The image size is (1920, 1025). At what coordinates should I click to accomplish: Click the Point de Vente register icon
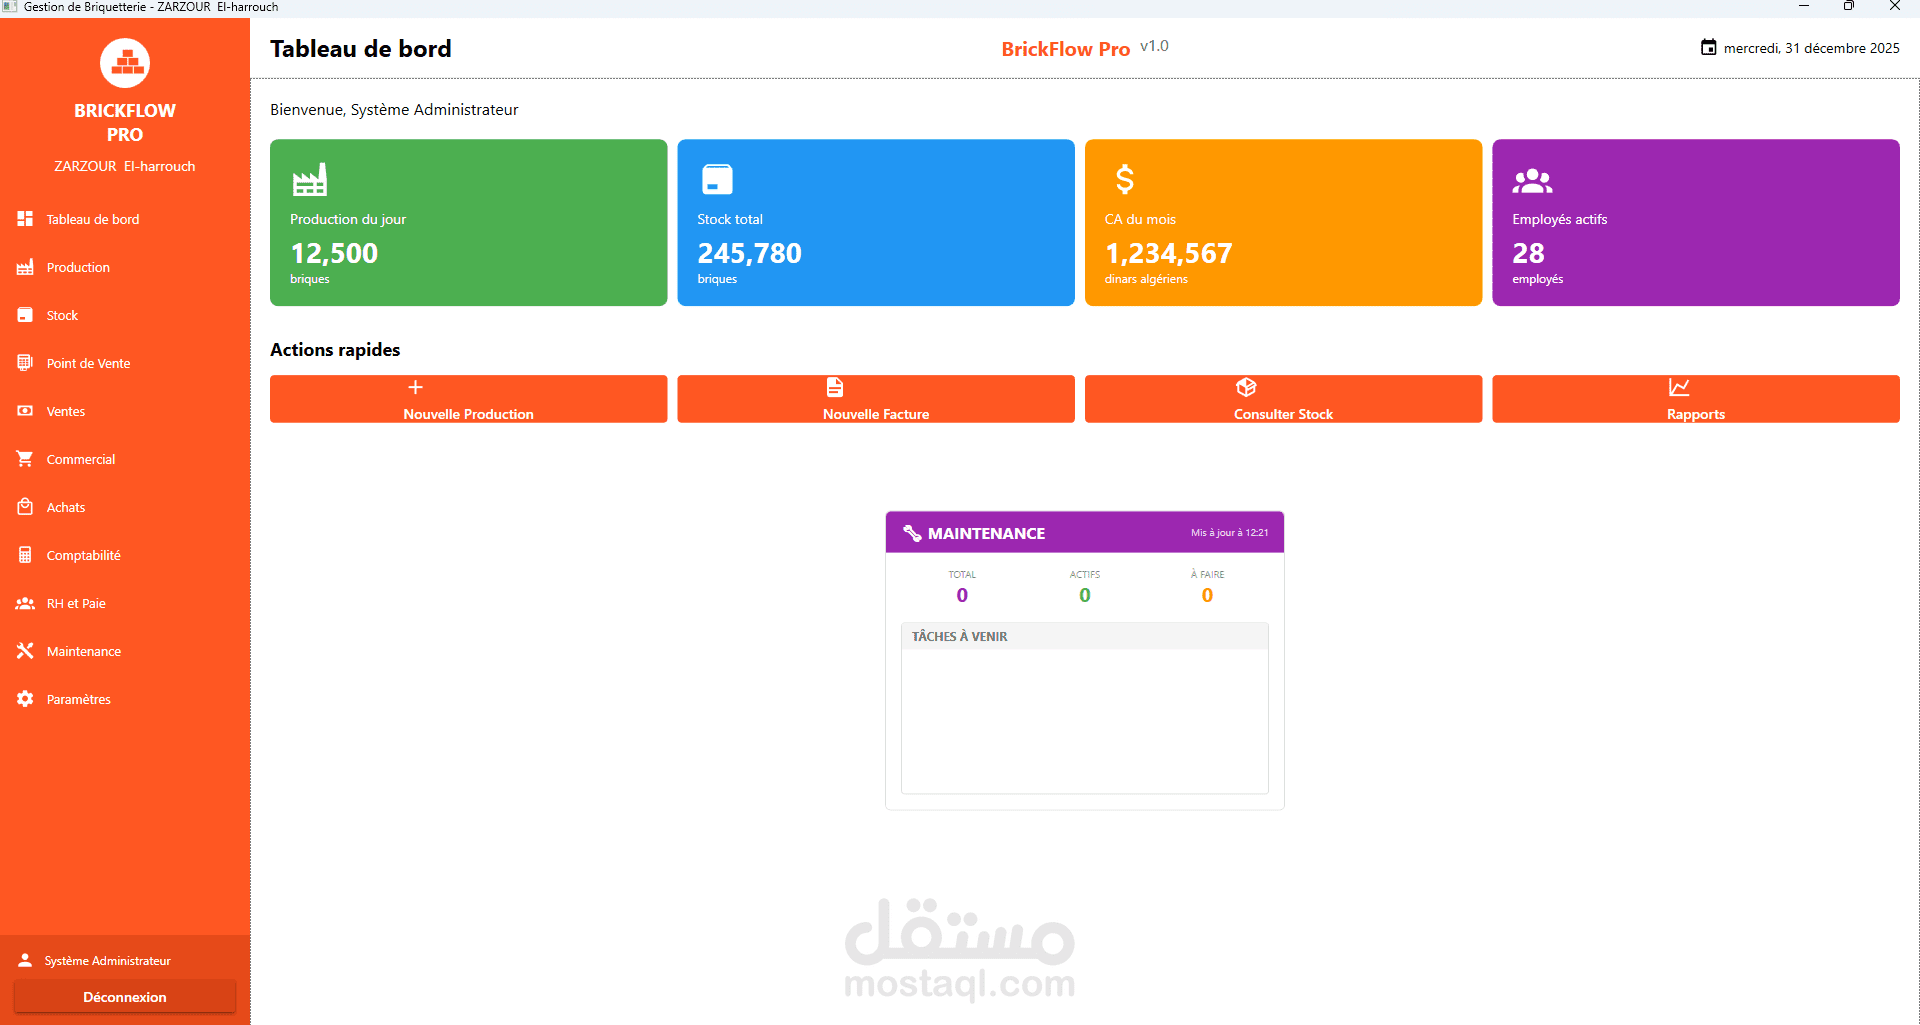click(25, 363)
